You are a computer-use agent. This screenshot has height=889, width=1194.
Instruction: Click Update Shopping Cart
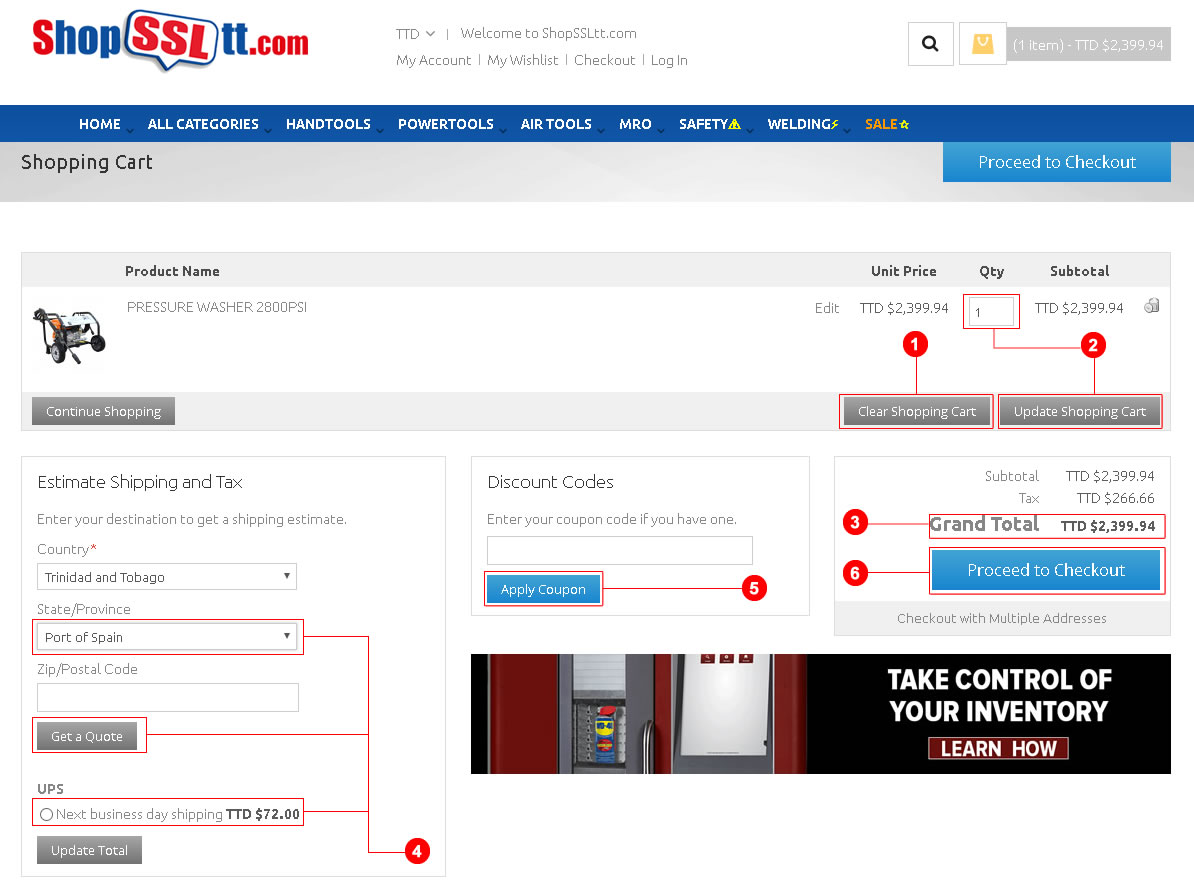1079,411
